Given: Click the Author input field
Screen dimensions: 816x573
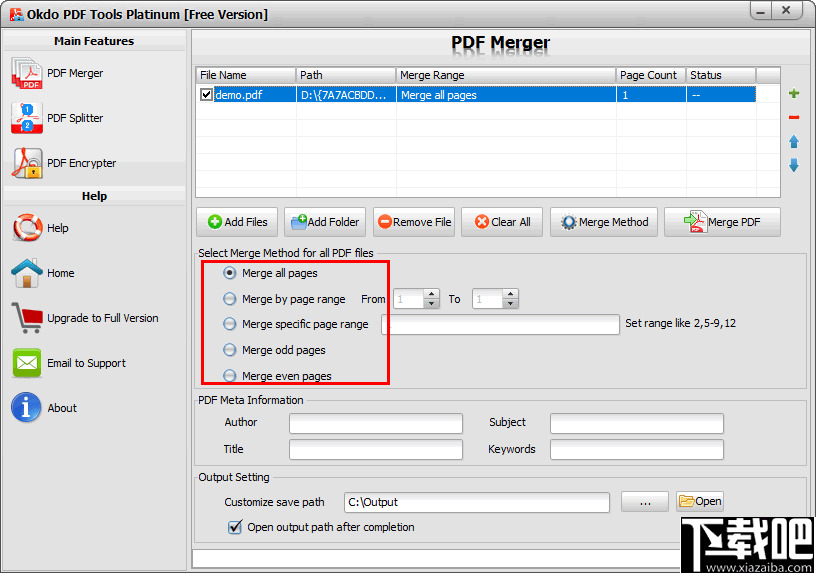Looking at the screenshot, I should point(376,423).
